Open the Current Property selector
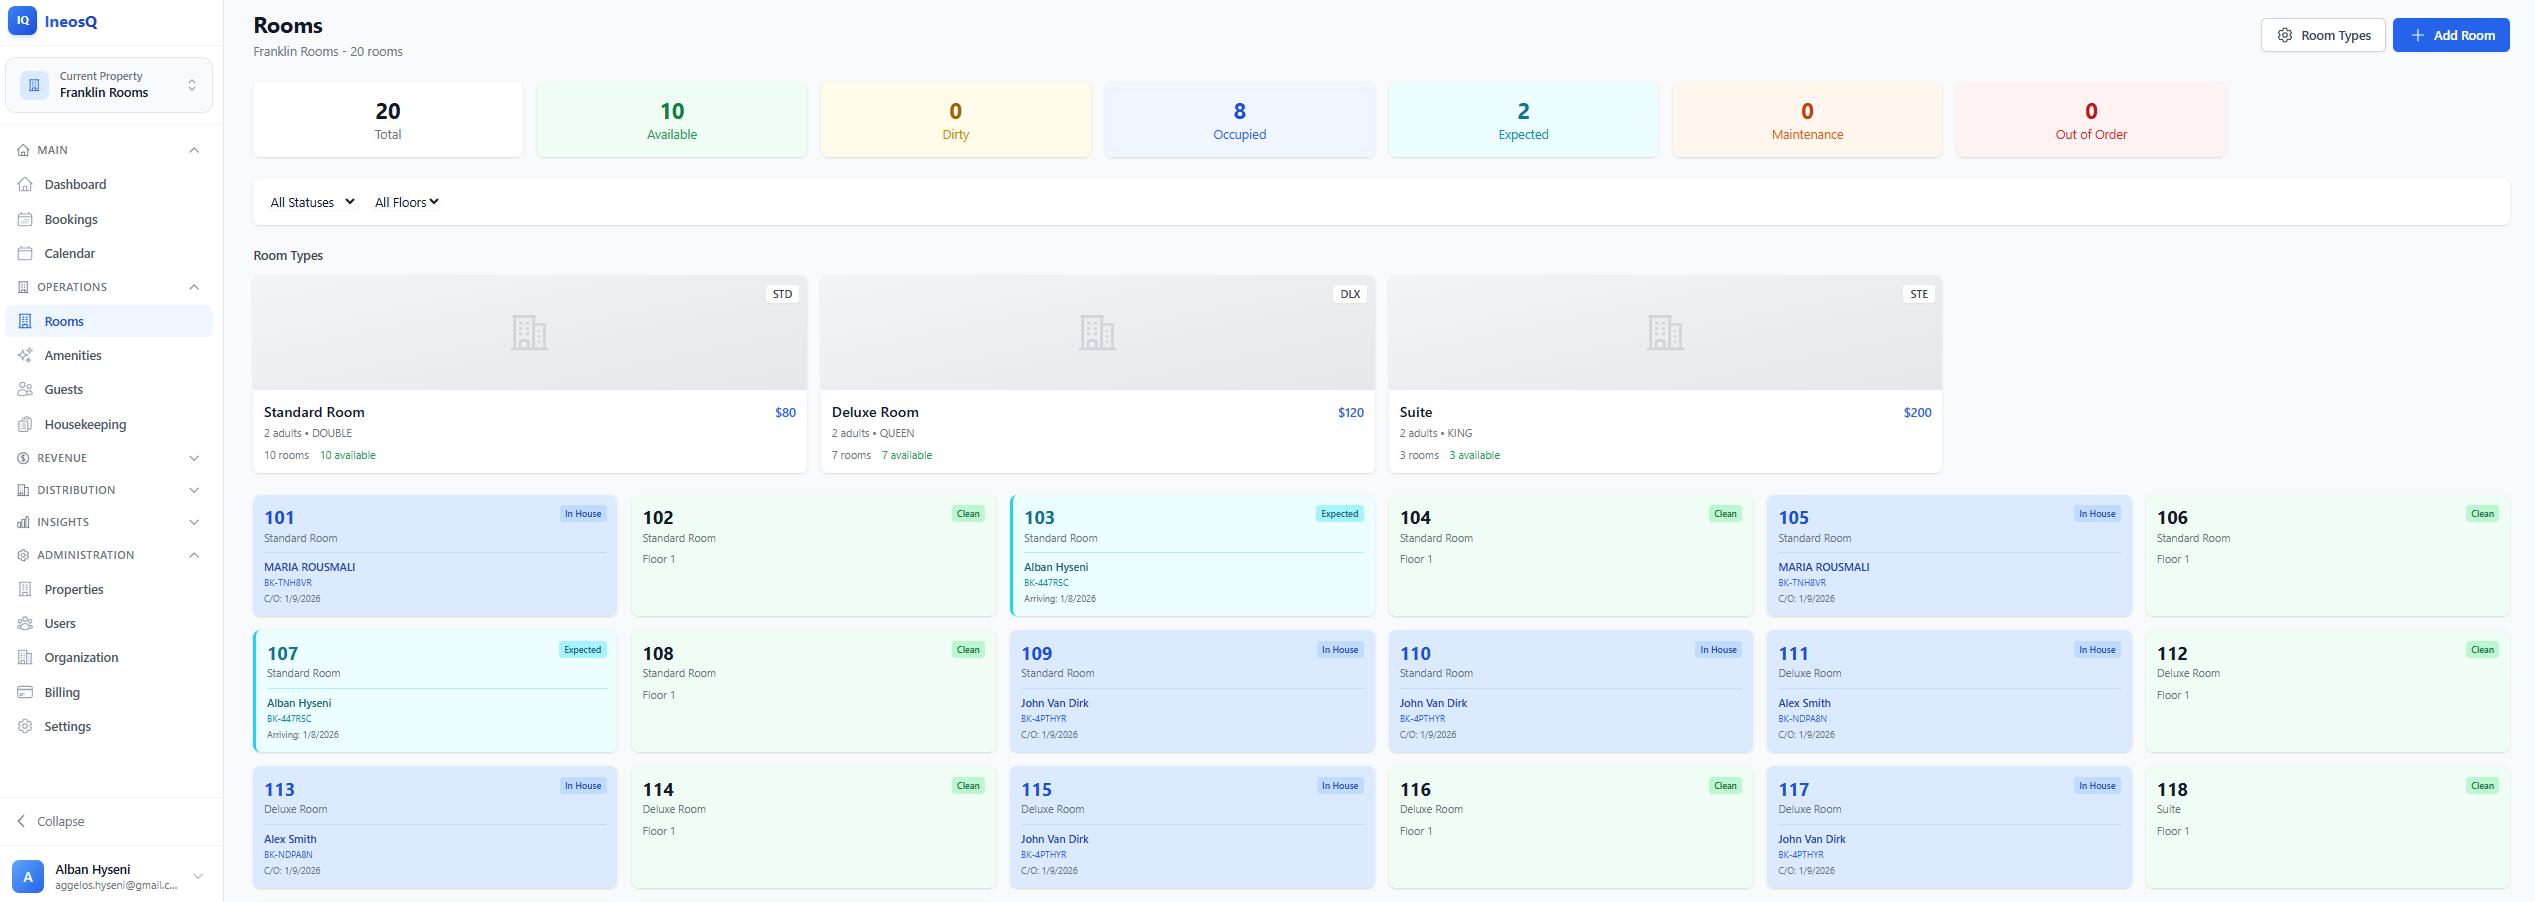The width and height of the screenshot is (2535, 902). [108, 85]
